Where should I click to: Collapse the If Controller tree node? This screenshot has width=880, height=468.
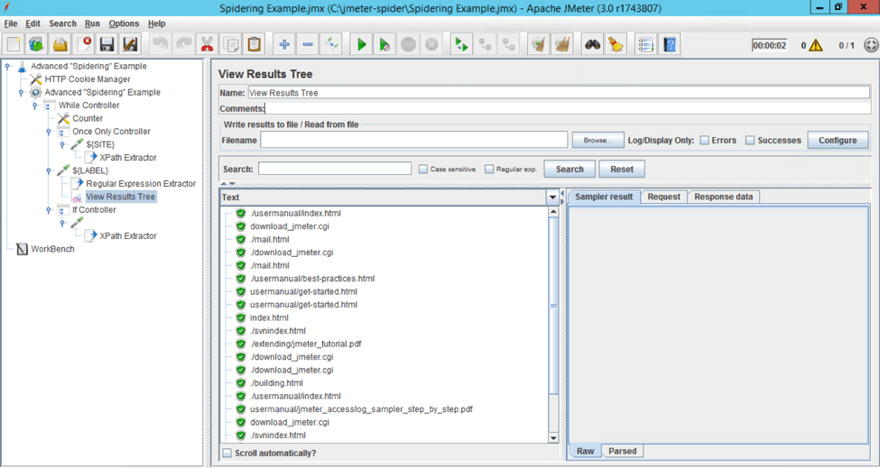pyautogui.click(x=47, y=211)
